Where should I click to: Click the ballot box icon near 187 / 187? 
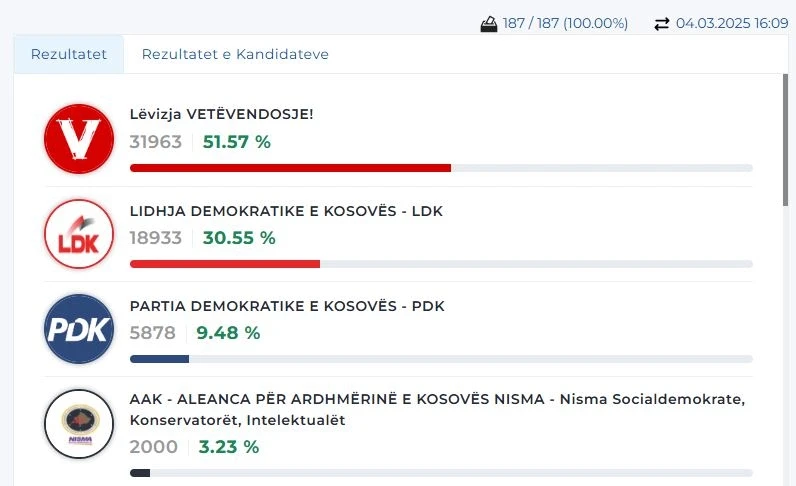point(488,24)
